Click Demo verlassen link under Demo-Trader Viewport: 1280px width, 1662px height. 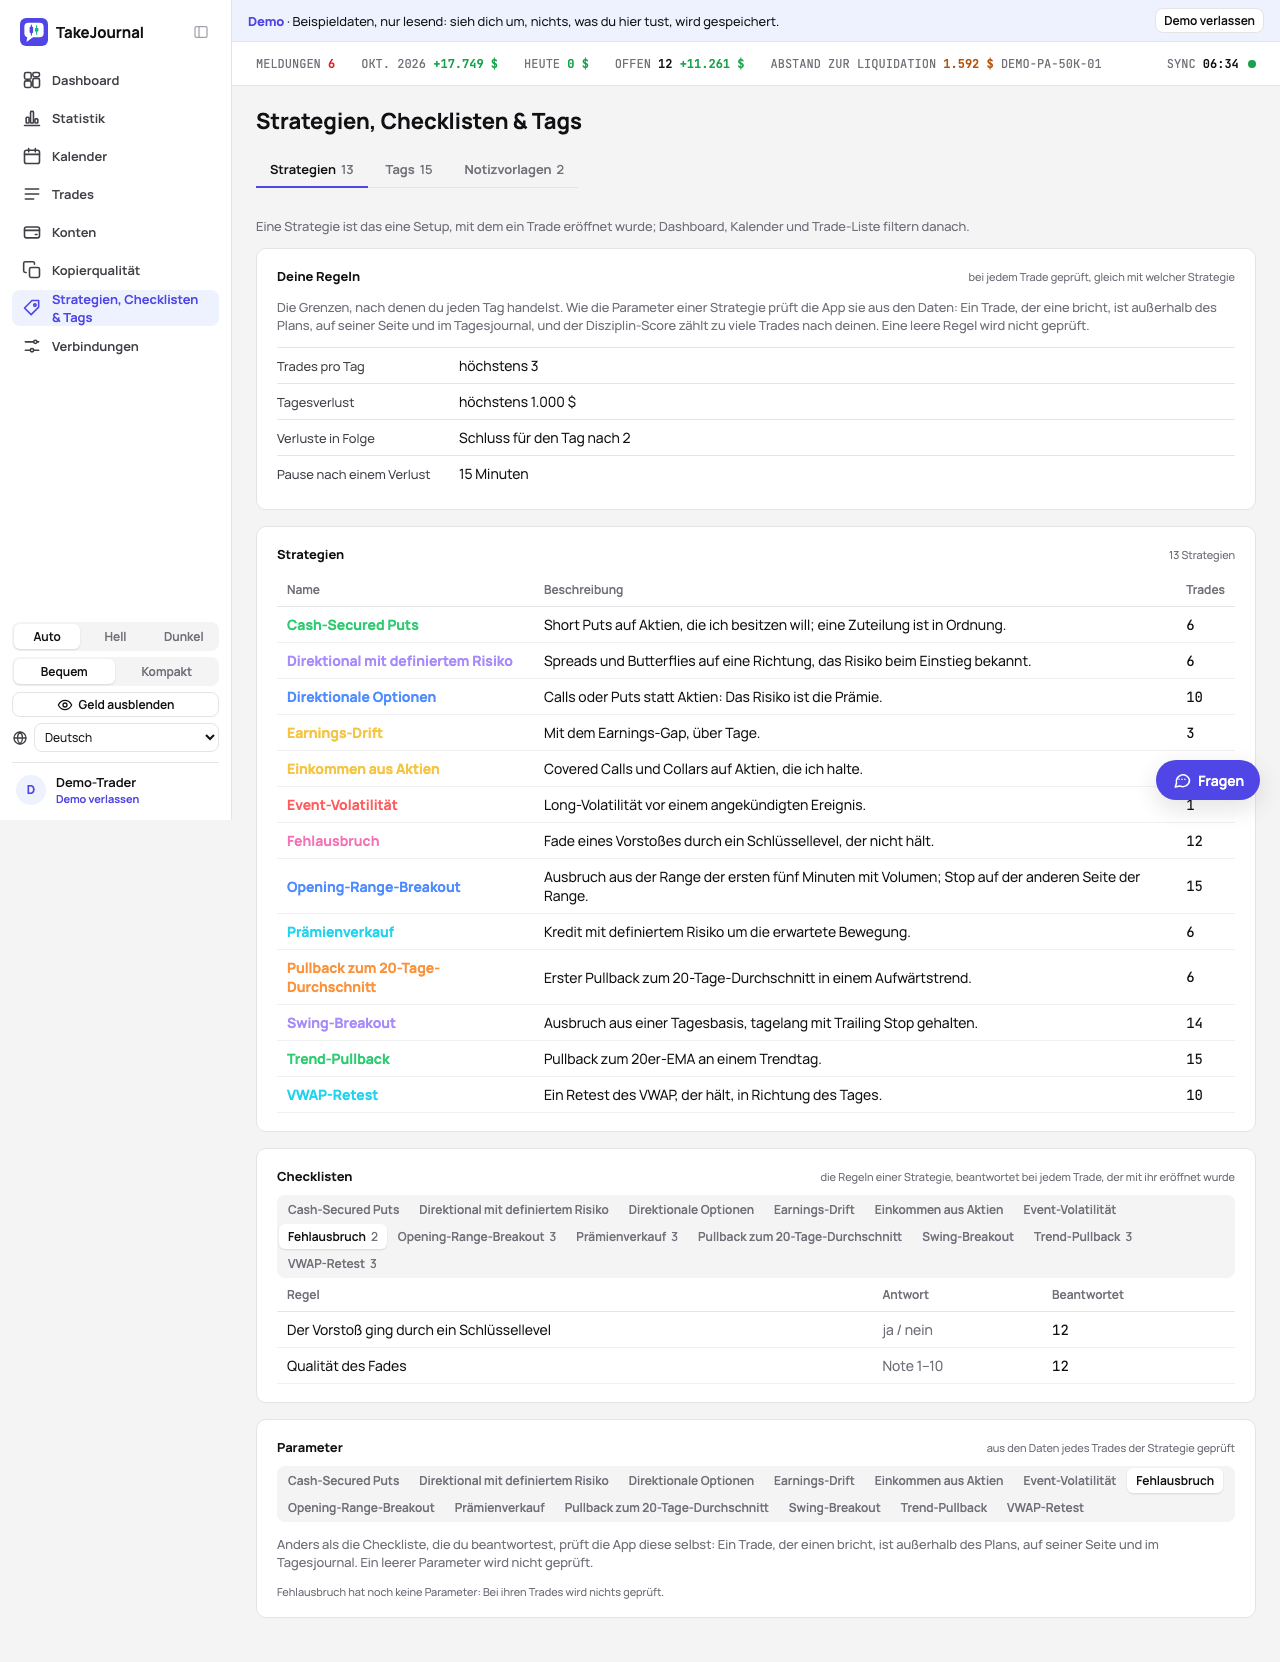click(x=97, y=800)
